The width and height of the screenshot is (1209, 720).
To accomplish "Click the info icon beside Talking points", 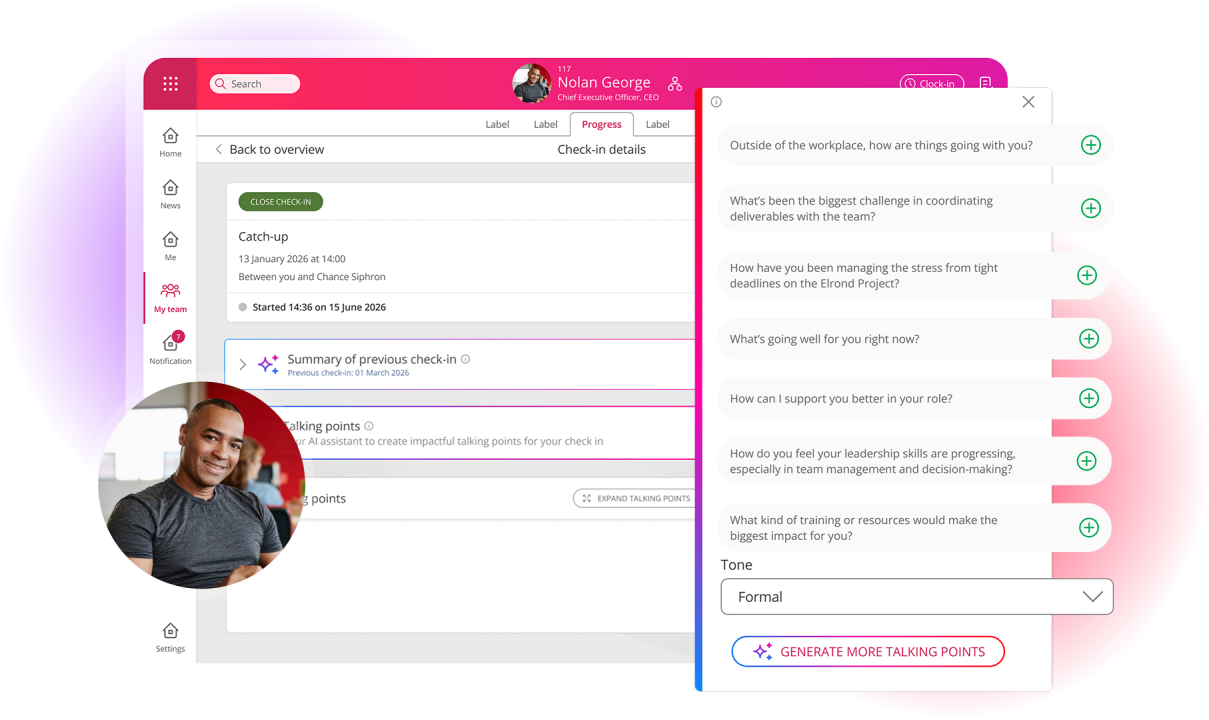I will click(x=370, y=425).
